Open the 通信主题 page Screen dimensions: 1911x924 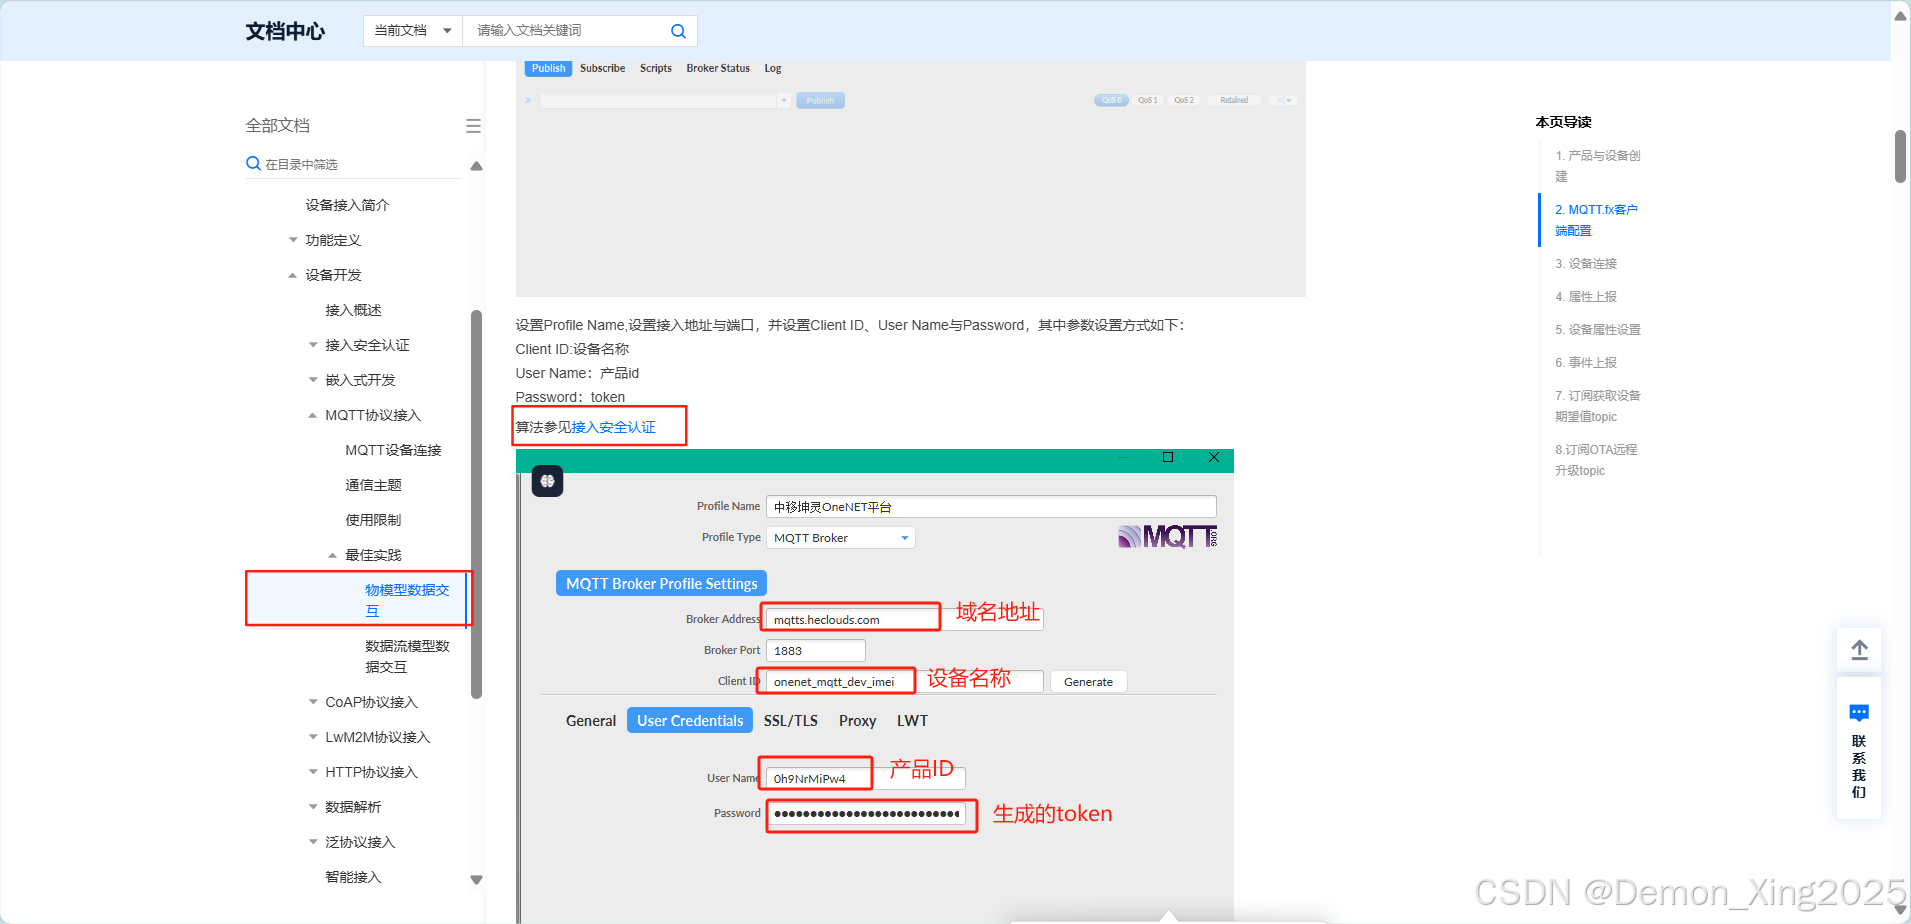click(373, 485)
